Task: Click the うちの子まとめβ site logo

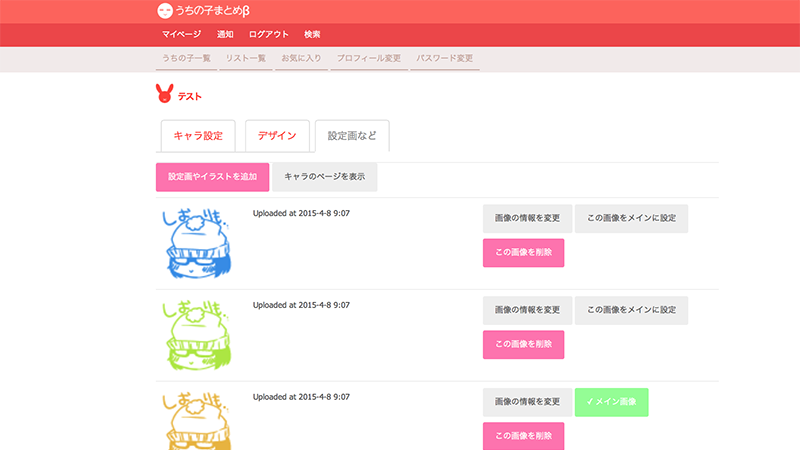Action: pyautogui.click(x=203, y=10)
